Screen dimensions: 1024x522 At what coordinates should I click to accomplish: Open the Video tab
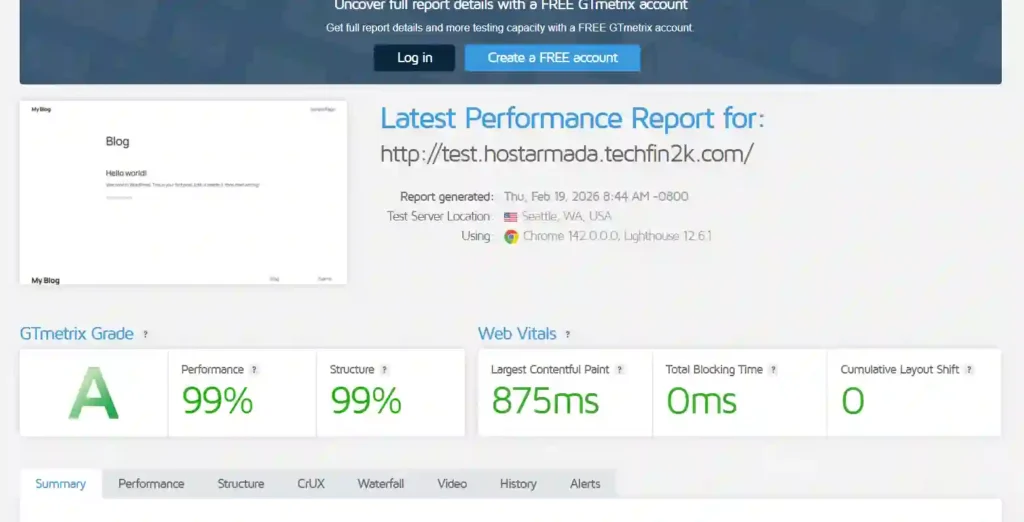452,484
